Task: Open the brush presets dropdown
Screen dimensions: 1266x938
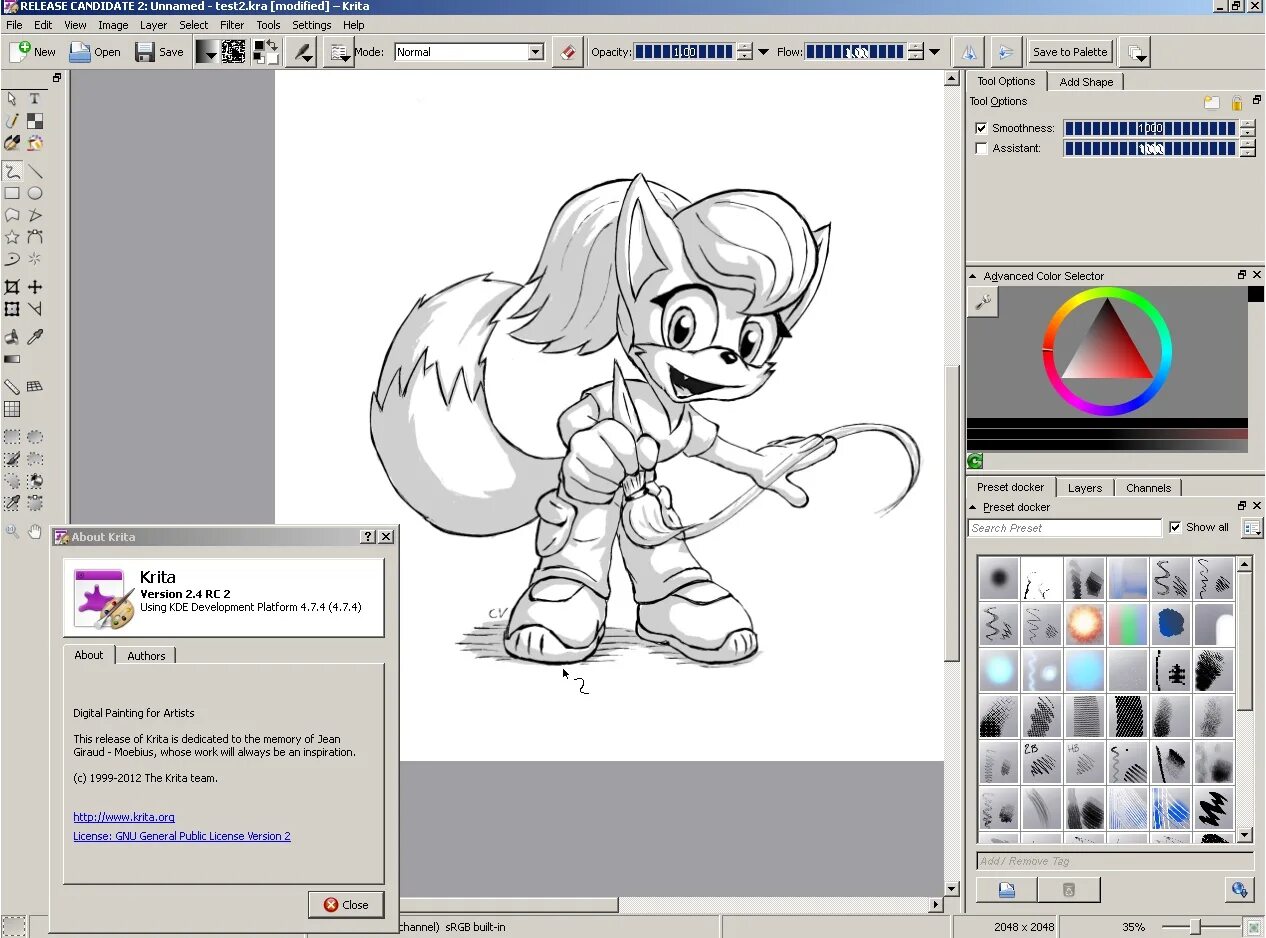Action: (x=338, y=52)
